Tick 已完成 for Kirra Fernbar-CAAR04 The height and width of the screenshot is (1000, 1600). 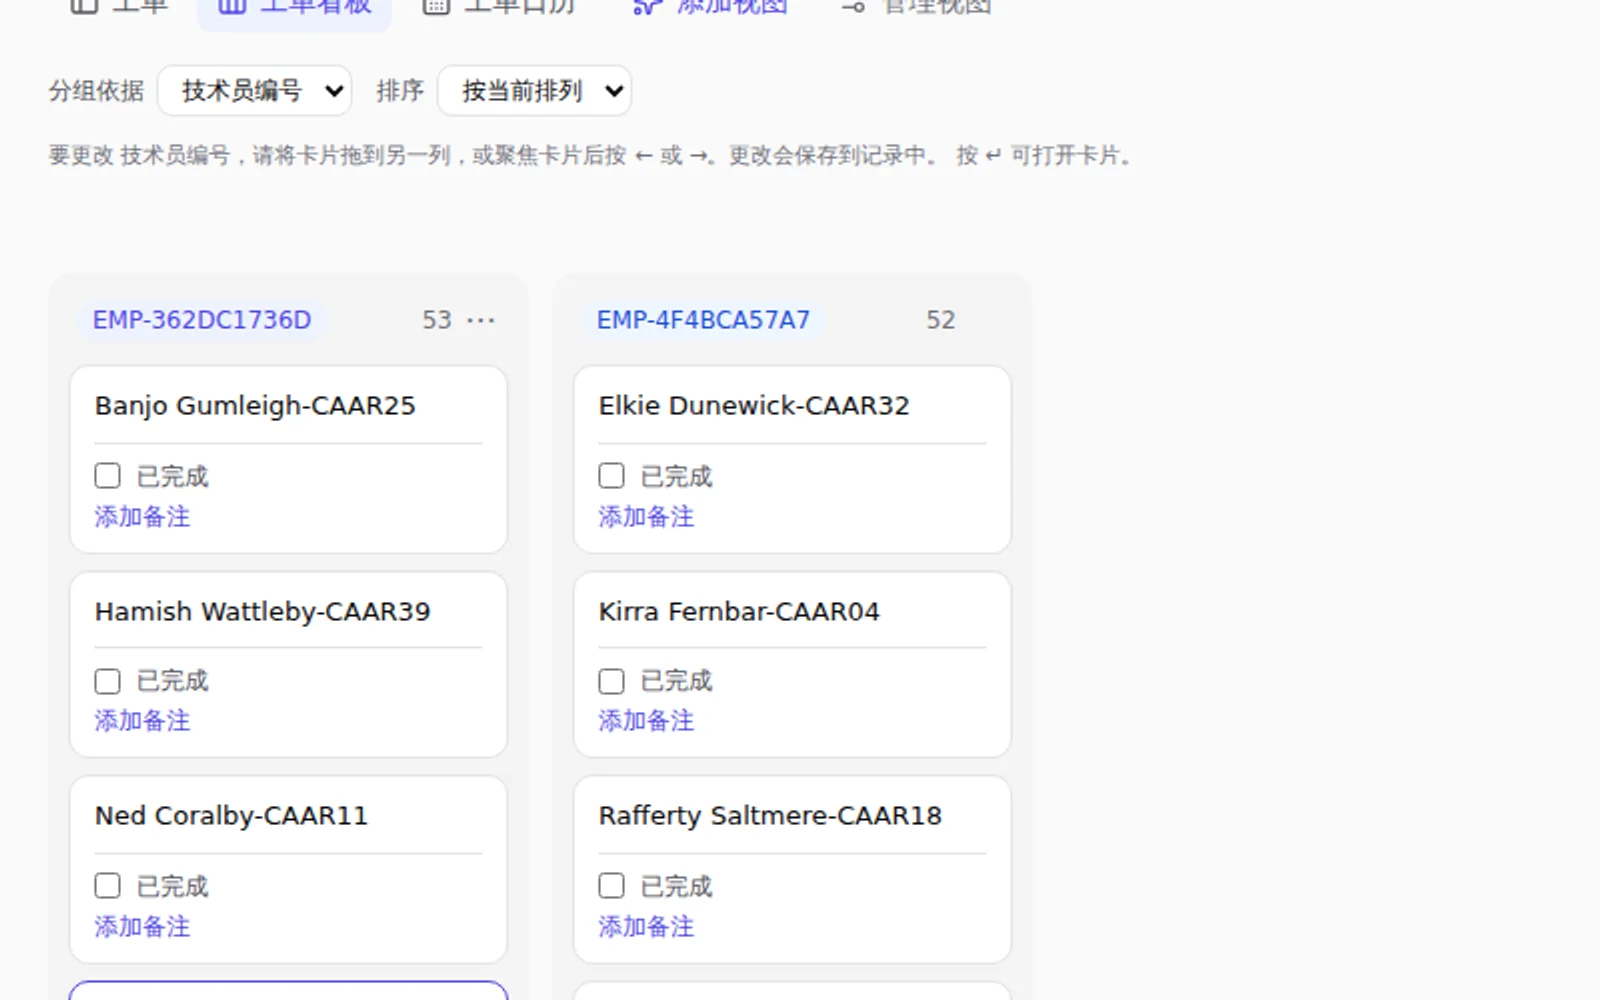[611, 681]
